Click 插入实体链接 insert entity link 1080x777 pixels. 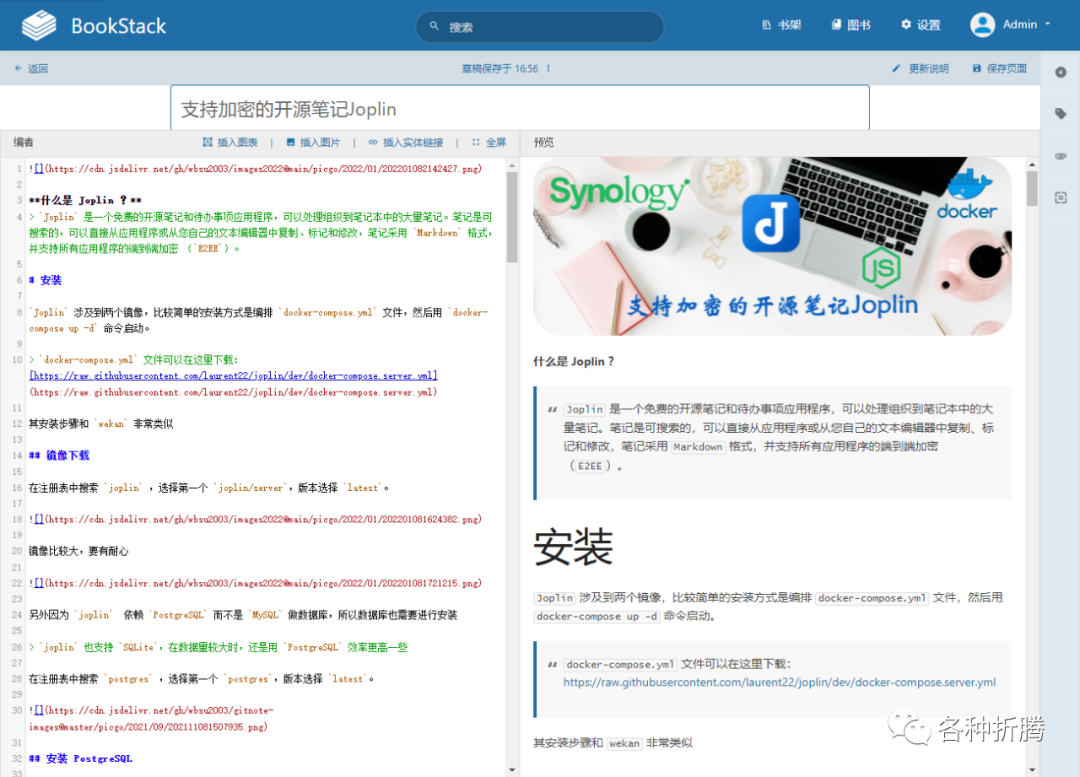click(406, 142)
